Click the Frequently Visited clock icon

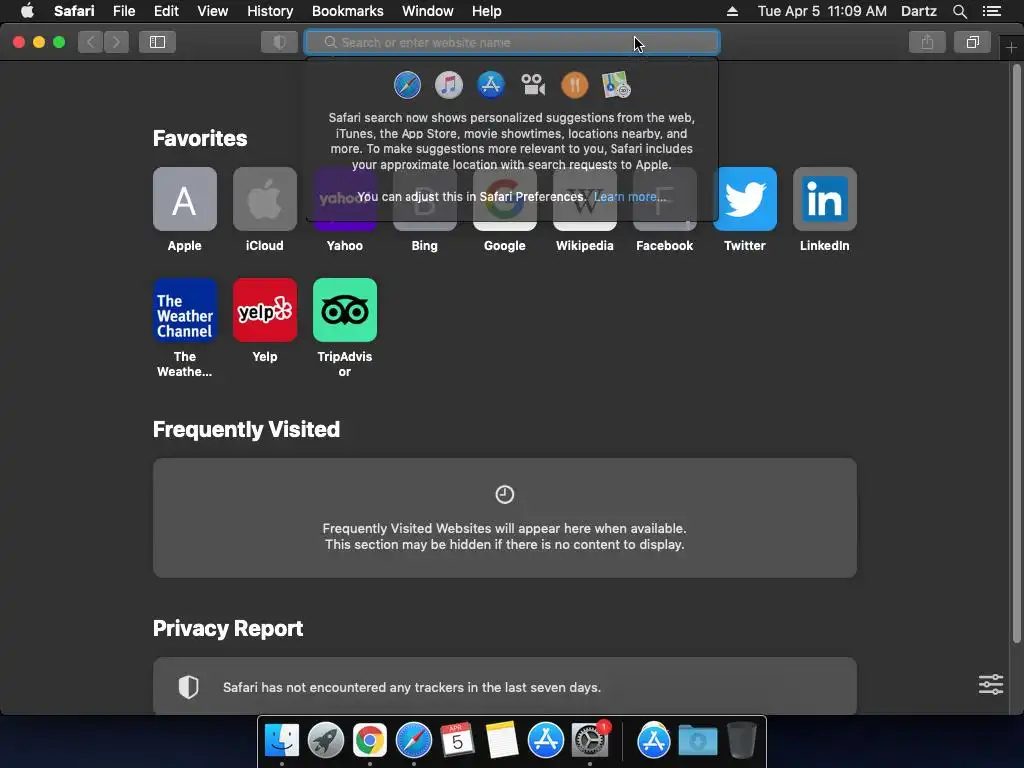click(x=505, y=494)
